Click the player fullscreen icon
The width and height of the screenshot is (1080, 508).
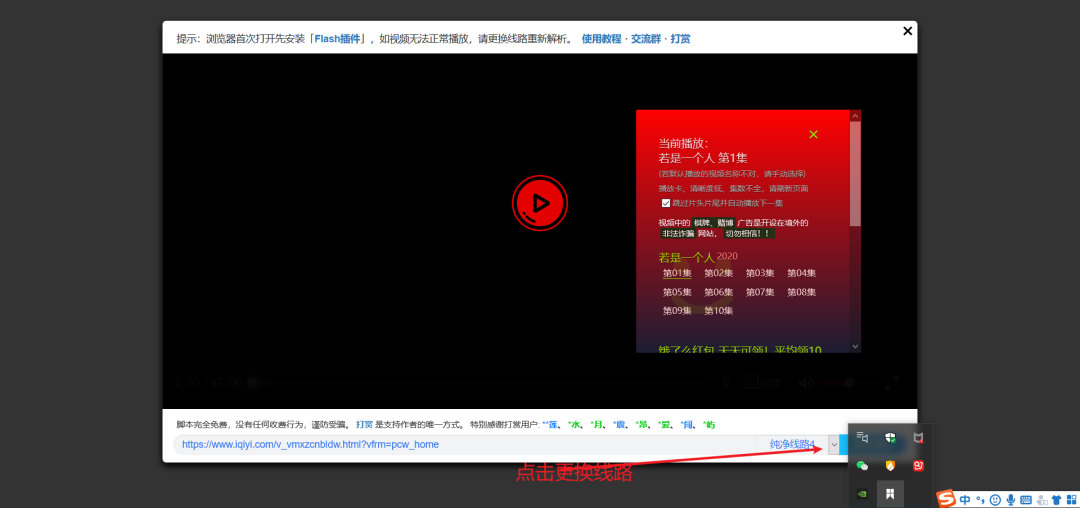click(x=892, y=383)
